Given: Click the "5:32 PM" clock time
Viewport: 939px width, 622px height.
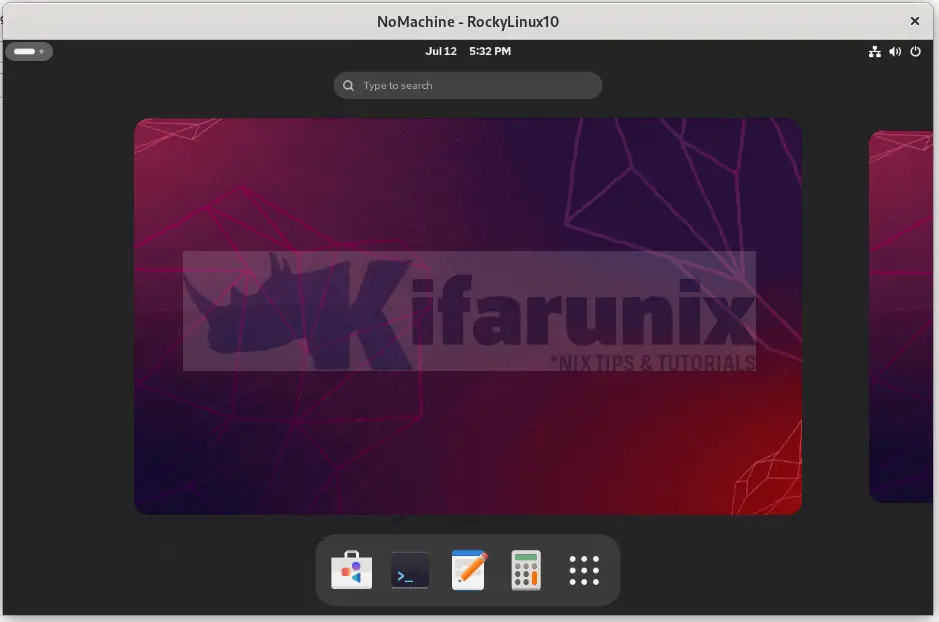Looking at the screenshot, I should [488, 52].
